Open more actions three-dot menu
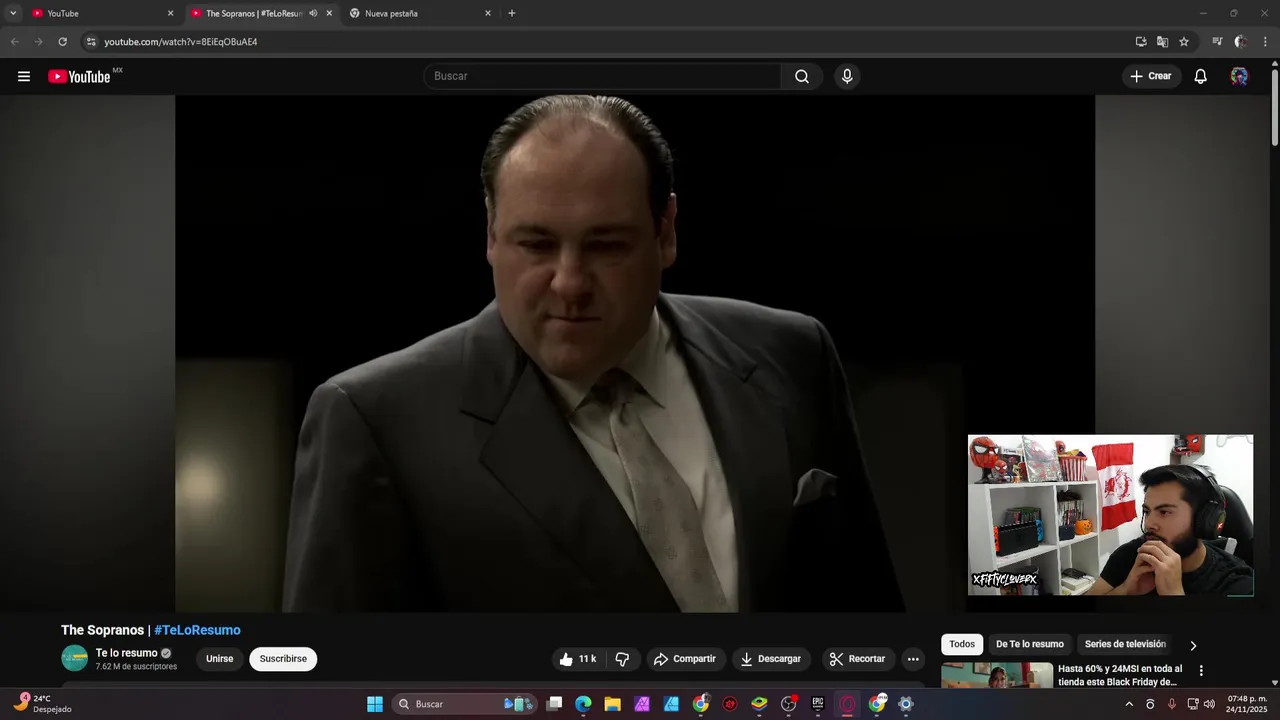Viewport: 1280px width, 720px height. pyautogui.click(x=913, y=659)
